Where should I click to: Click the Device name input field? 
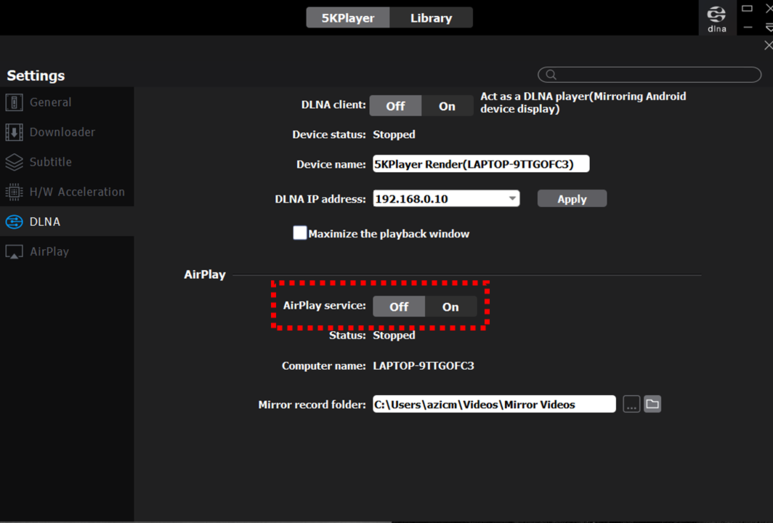click(x=481, y=164)
